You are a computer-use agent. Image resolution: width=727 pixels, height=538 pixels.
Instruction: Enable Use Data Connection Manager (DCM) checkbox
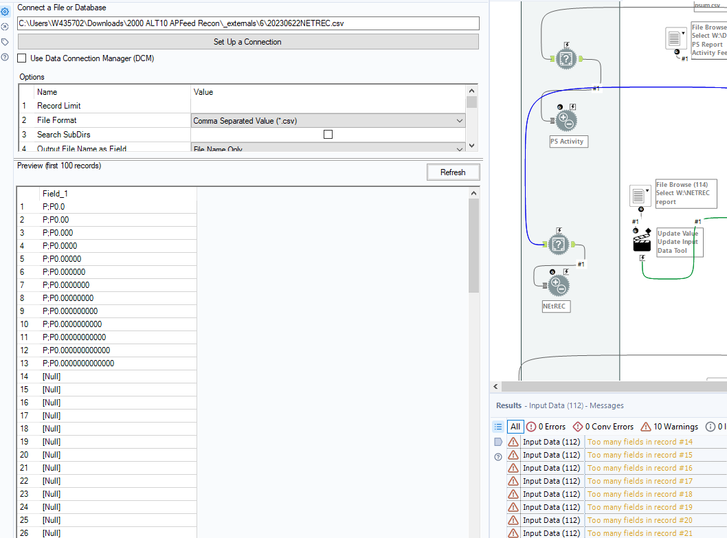coord(22,58)
